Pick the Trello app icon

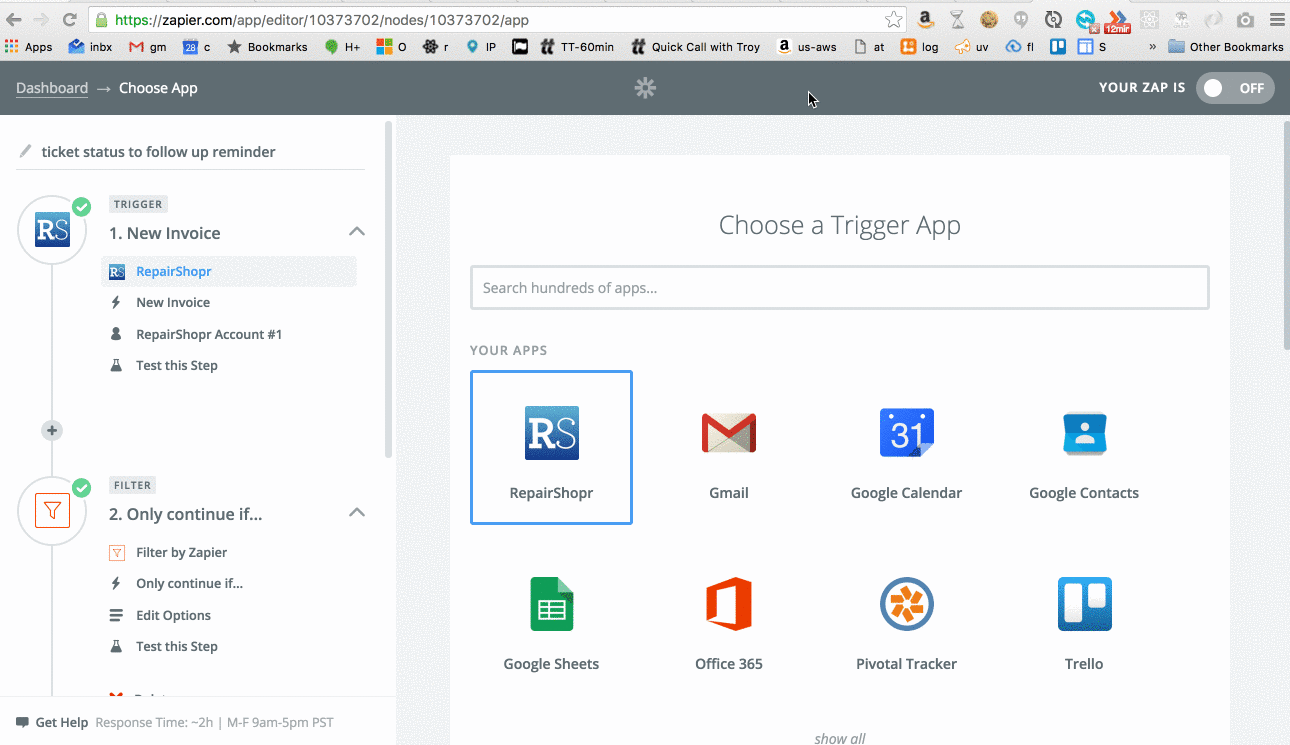click(x=1084, y=604)
